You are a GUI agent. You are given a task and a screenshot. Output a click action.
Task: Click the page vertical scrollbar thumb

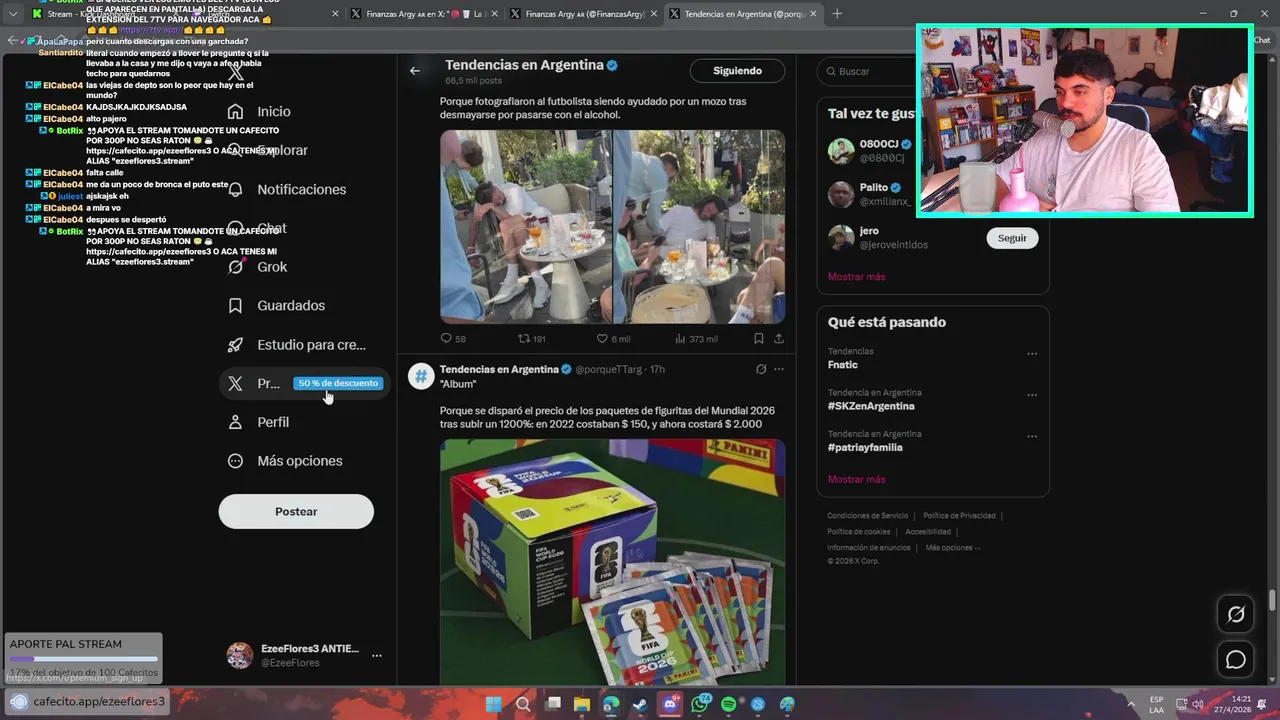click(1273, 600)
